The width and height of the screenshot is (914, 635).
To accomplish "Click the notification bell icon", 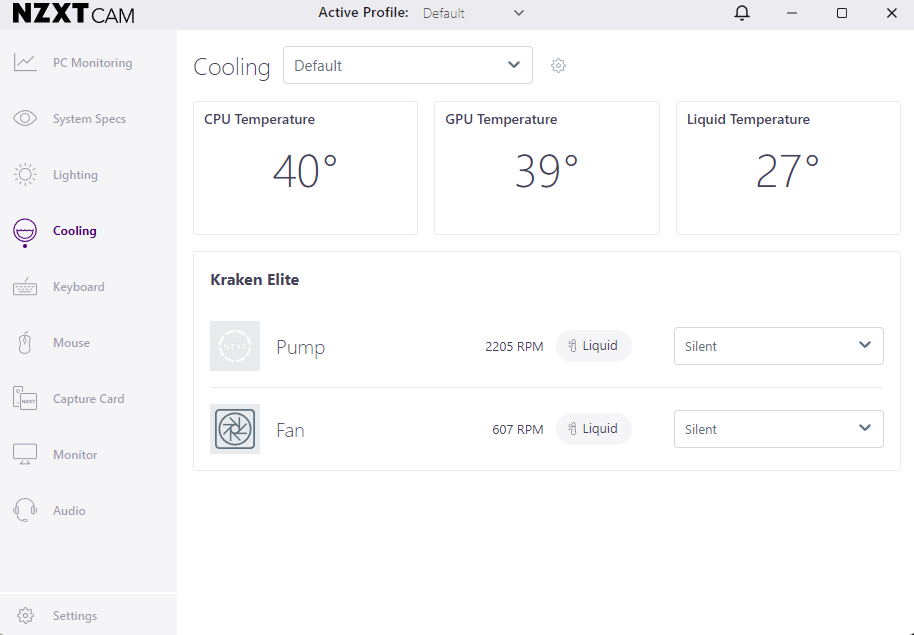I will [x=741, y=13].
